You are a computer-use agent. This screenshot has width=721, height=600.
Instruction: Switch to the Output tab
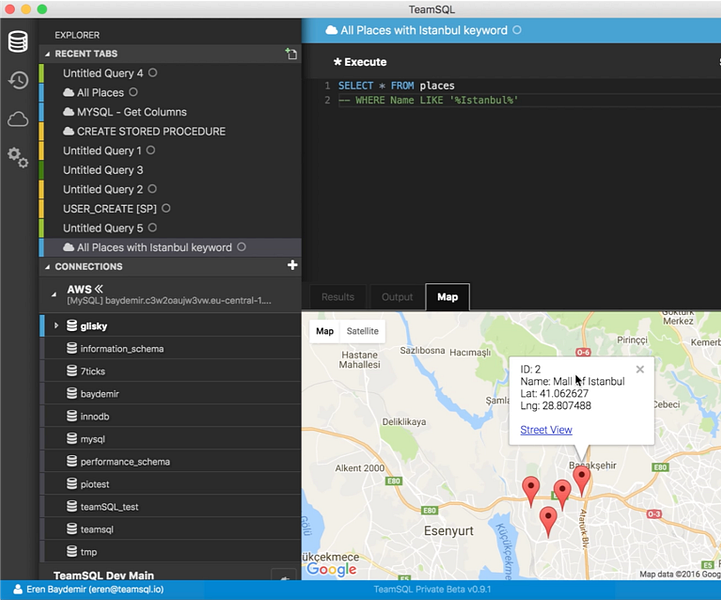pyautogui.click(x=397, y=297)
